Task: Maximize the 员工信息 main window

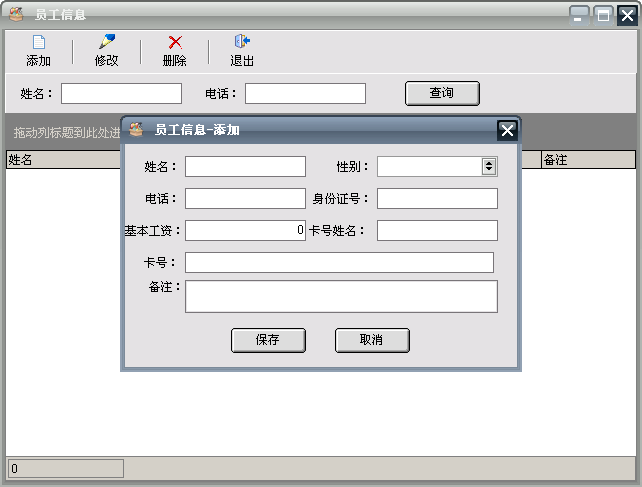Action: [x=603, y=16]
